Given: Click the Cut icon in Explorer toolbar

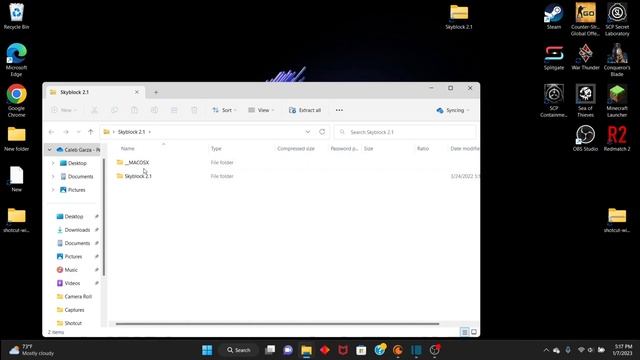Looking at the screenshot, I should coord(94,110).
